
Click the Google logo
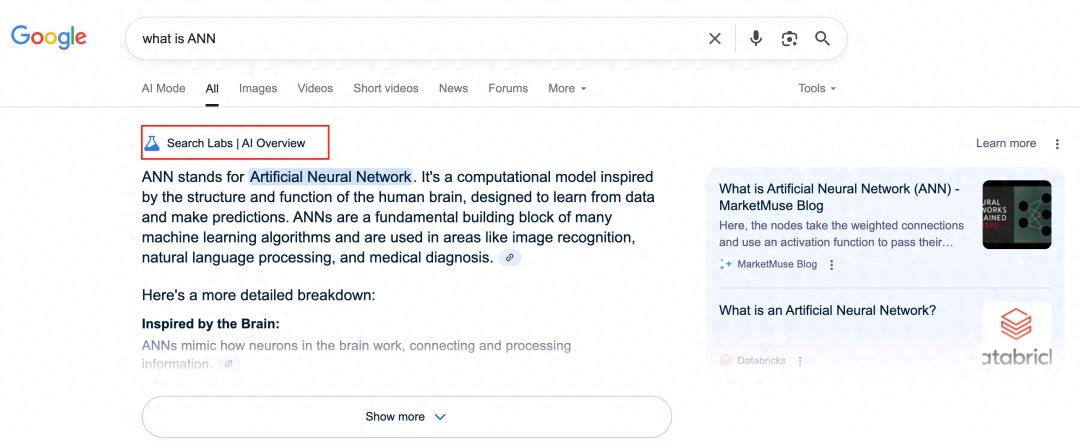(48, 37)
